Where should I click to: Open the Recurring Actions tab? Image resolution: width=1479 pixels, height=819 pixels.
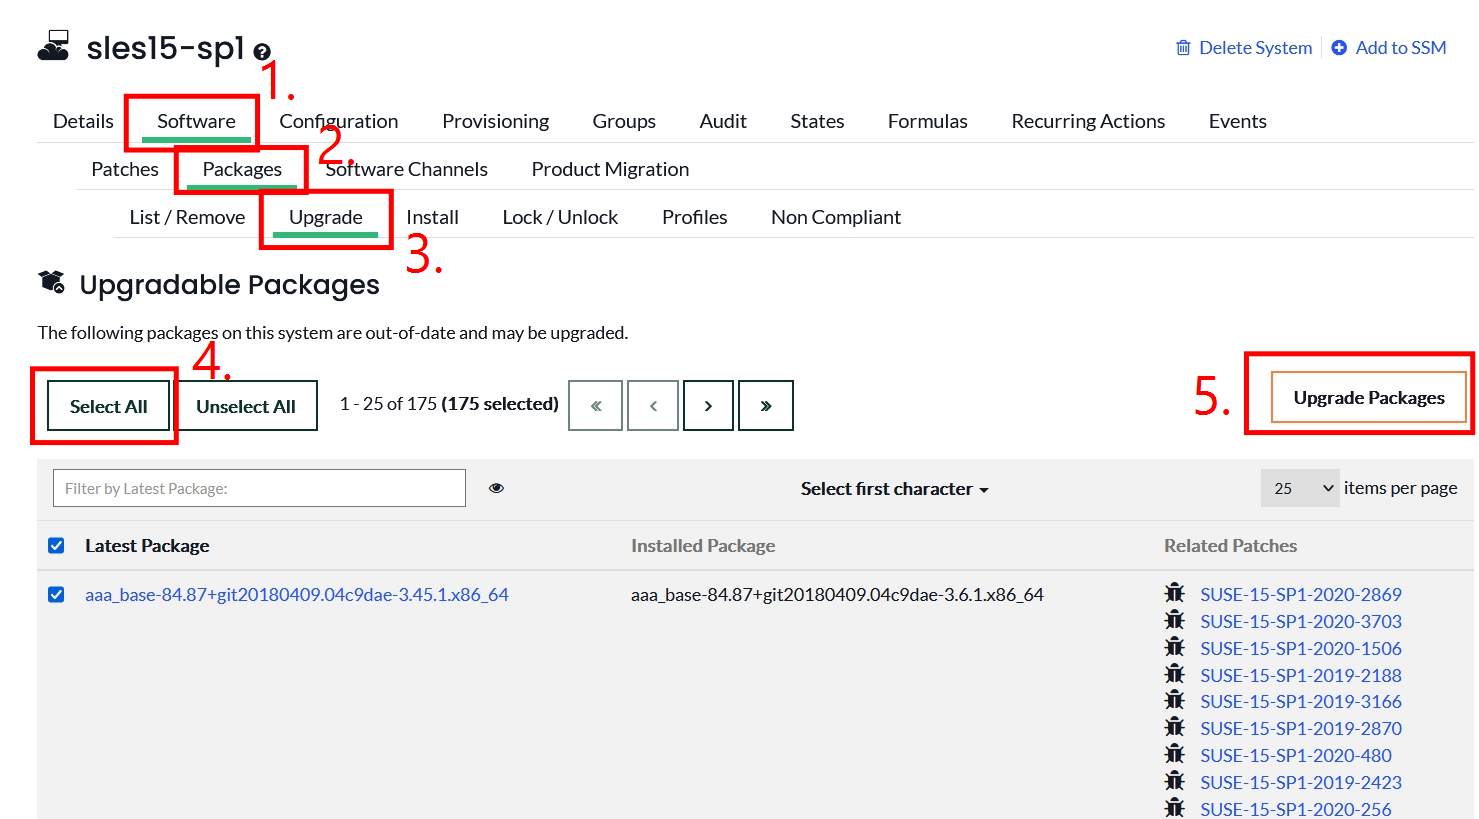[x=1088, y=121]
